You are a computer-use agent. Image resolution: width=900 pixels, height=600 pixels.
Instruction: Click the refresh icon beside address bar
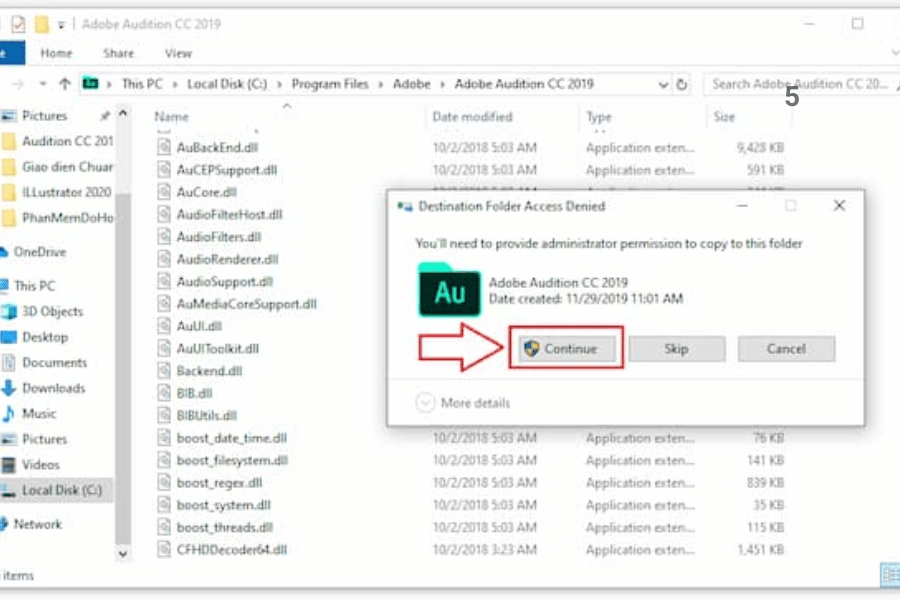pyautogui.click(x=682, y=85)
